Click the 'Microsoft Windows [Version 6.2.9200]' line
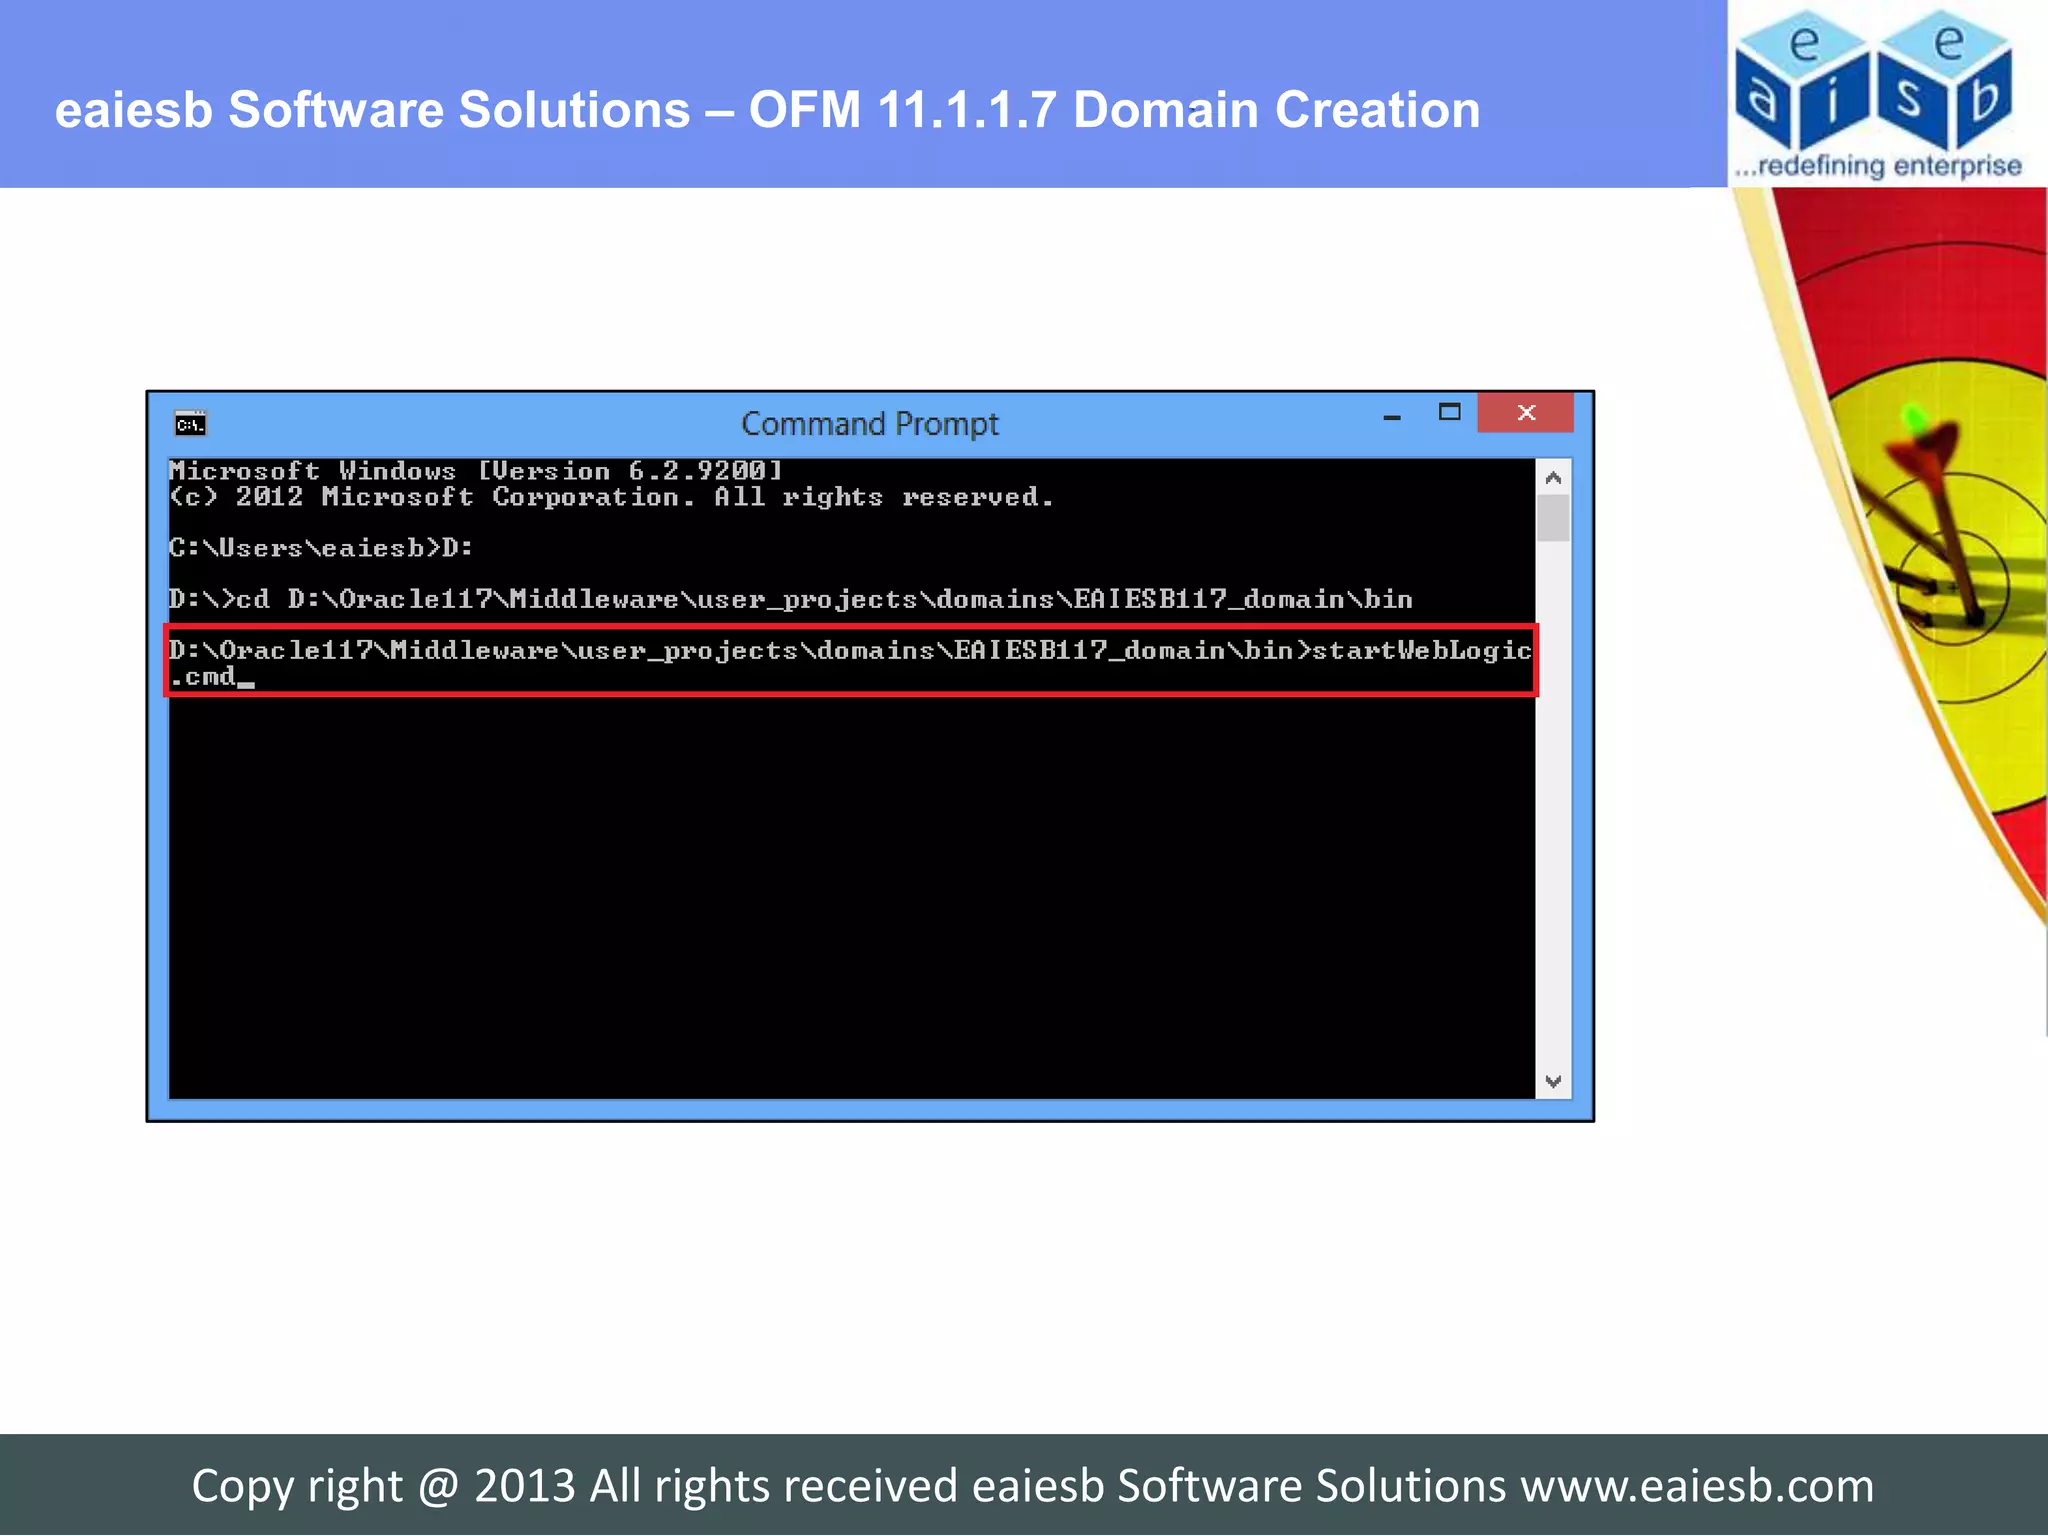The height and width of the screenshot is (1536, 2048). pyautogui.click(x=476, y=470)
